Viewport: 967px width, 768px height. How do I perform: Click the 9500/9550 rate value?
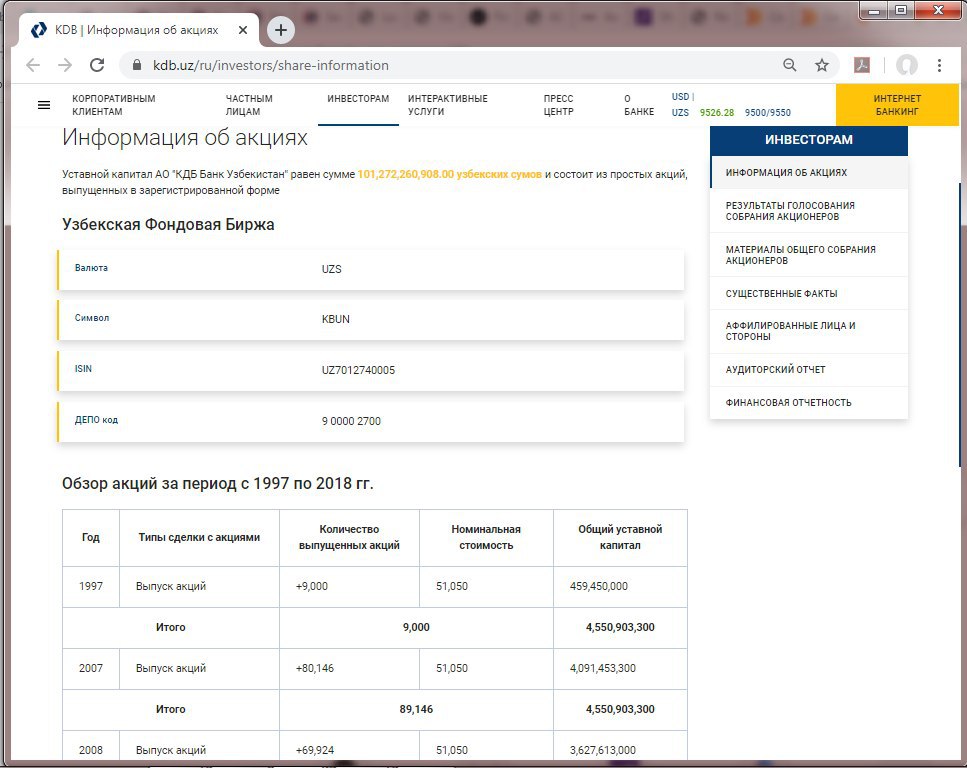coord(767,113)
